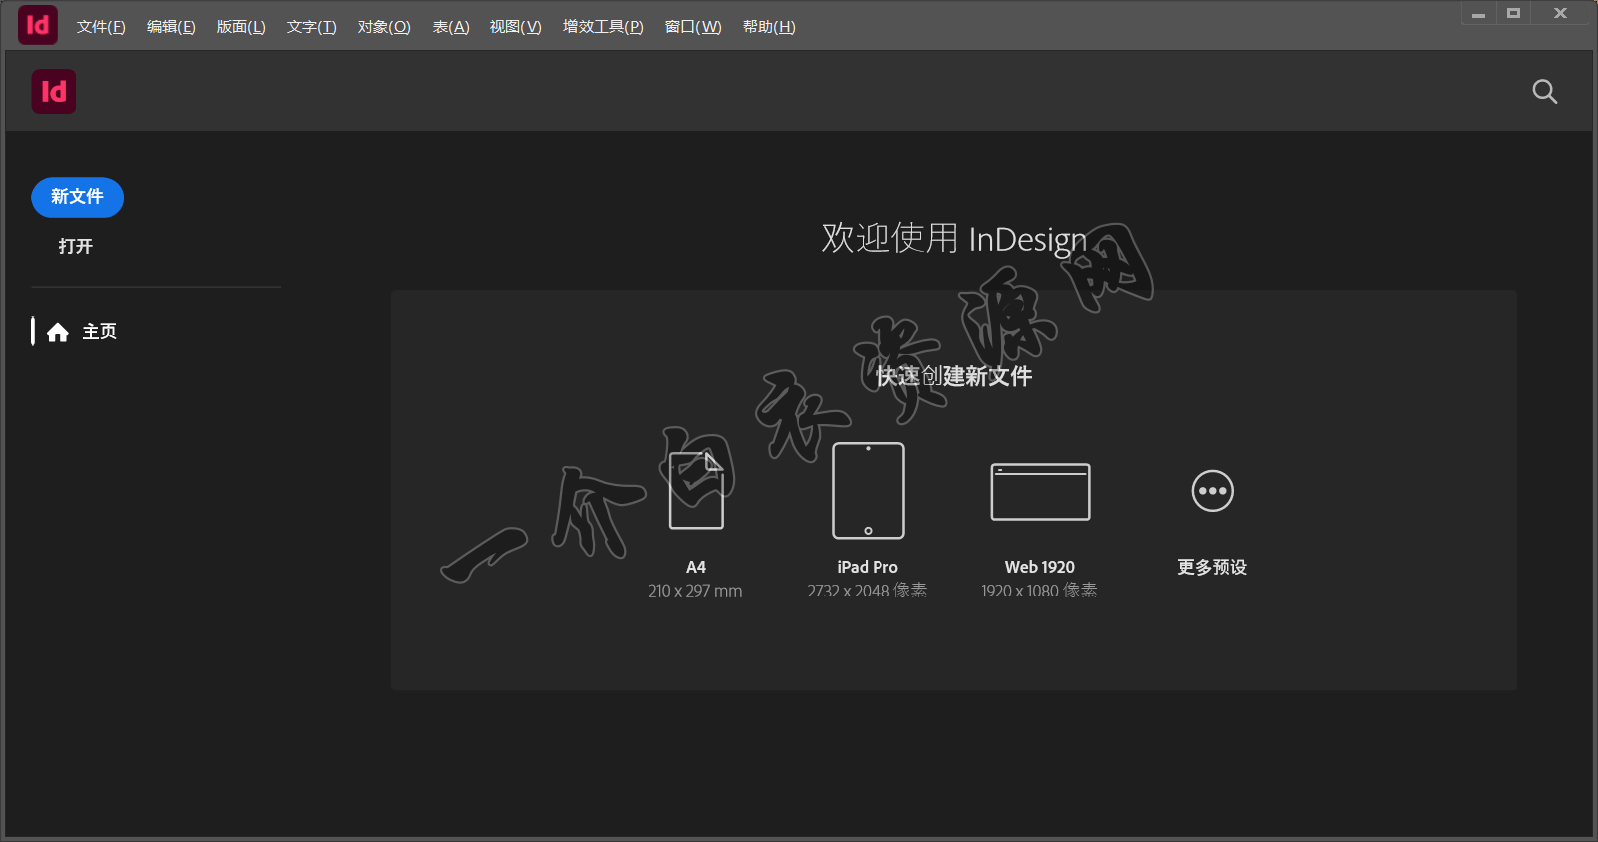The height and width of the screenshot is (842, 1598).
Task: Click the 打开 button
Action: click(76, 246)
